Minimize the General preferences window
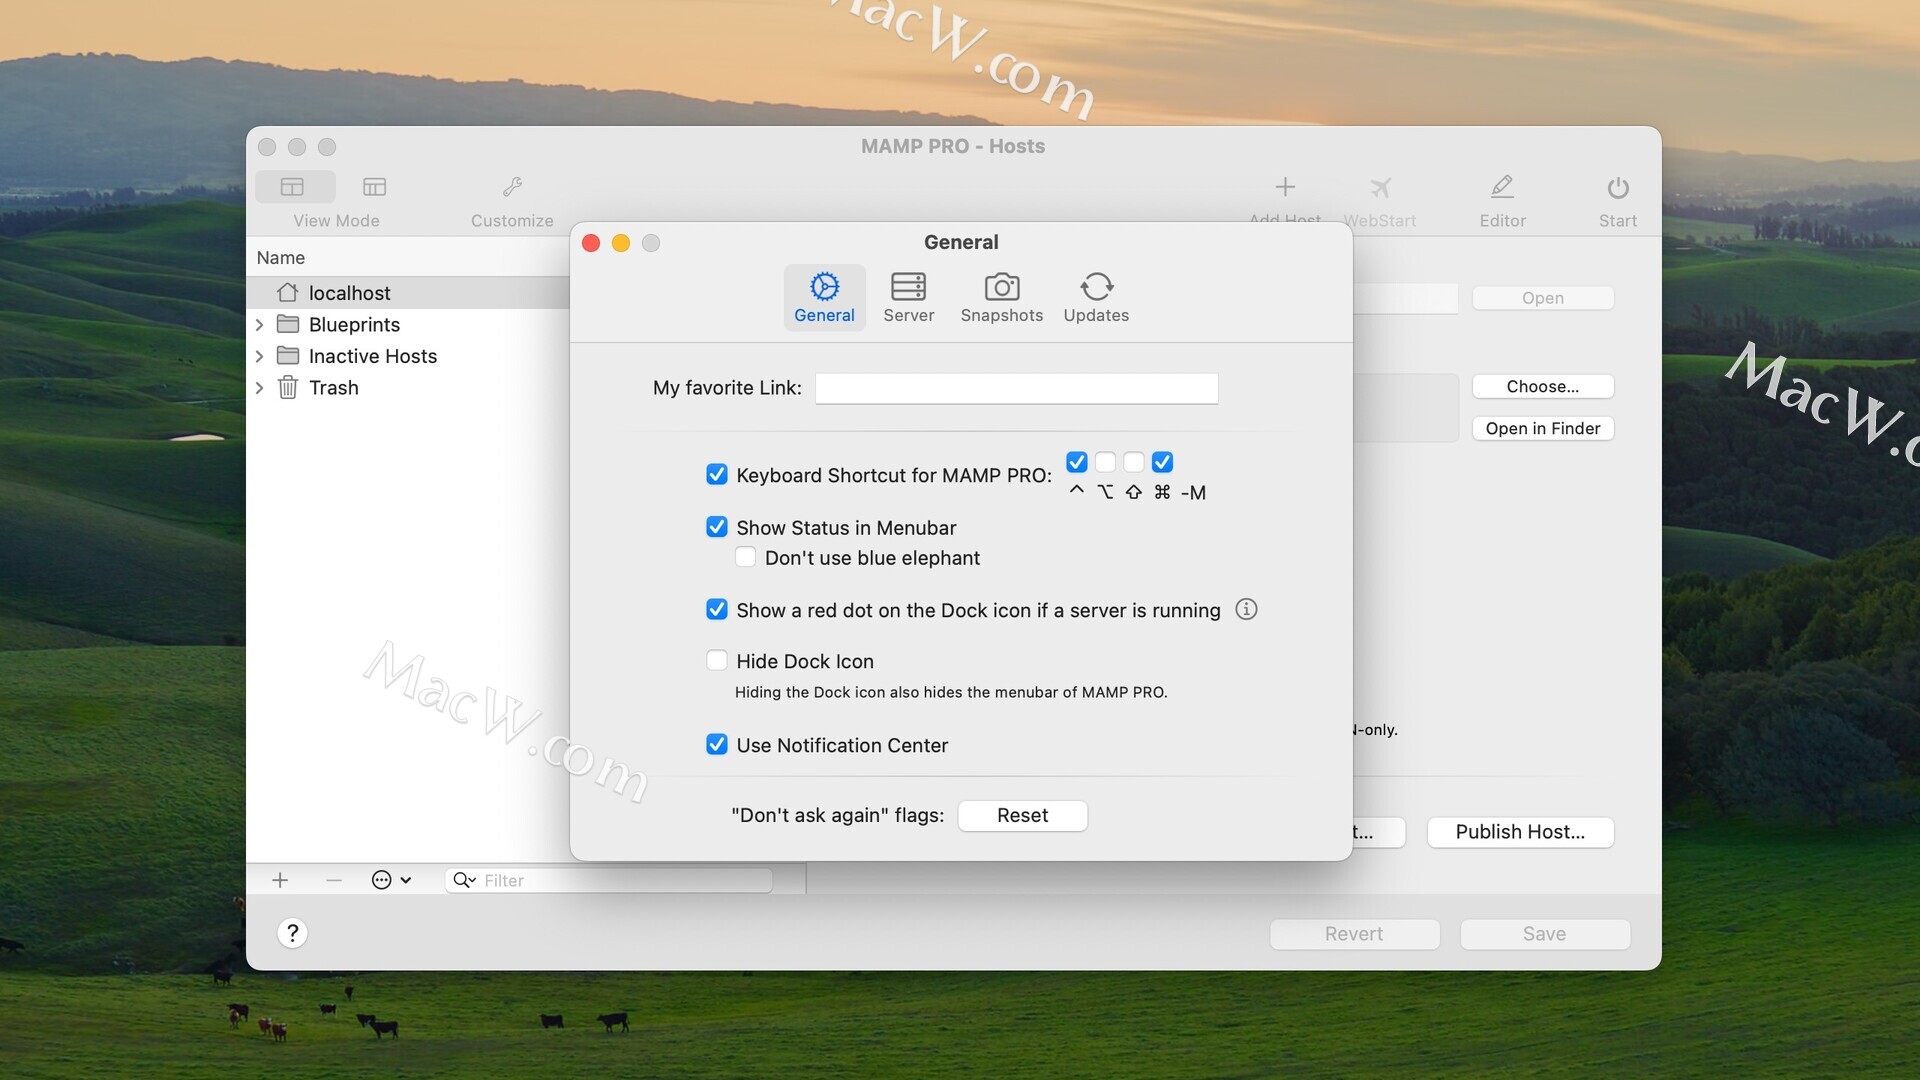1920x1080 pixels. click(621, 243)
